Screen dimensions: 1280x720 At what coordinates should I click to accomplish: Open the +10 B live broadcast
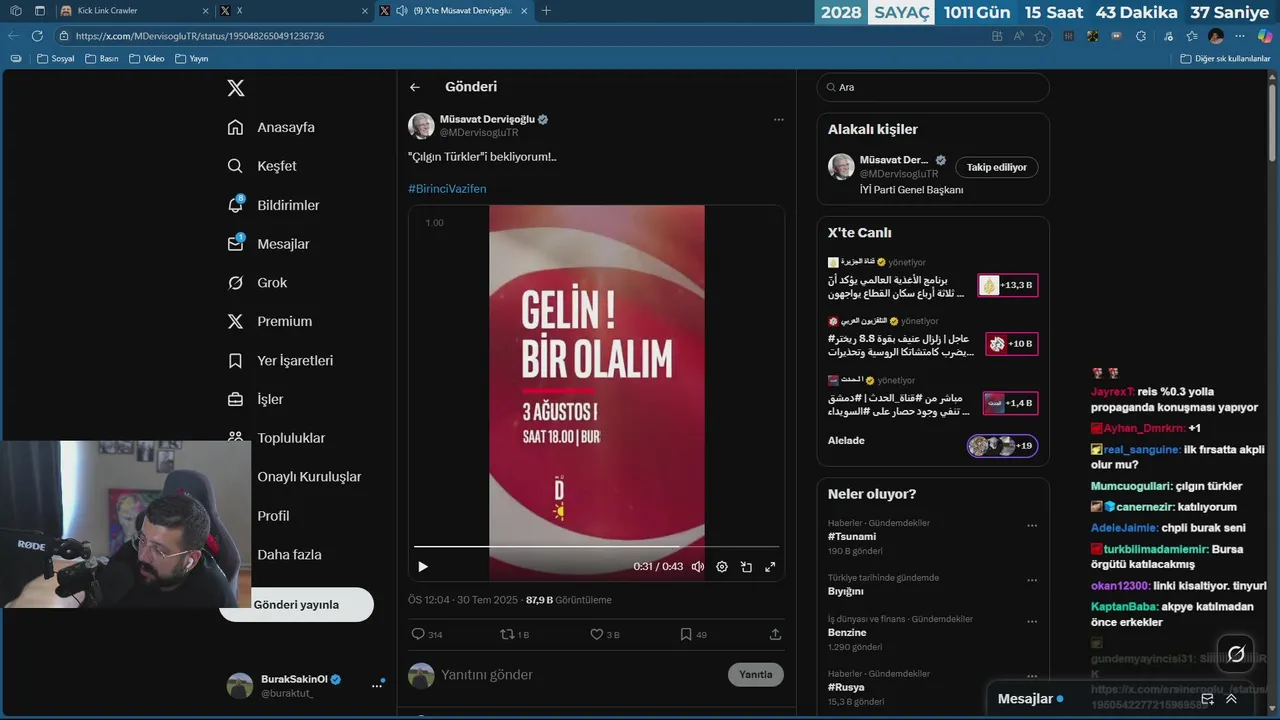coord(1011,344)
